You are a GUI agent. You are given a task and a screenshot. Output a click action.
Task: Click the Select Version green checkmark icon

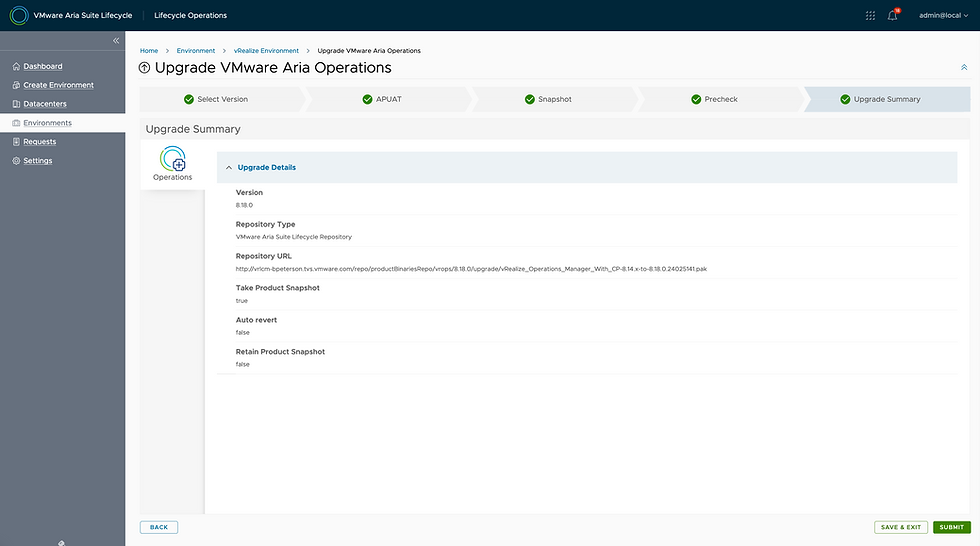pyautogui.click(x=189, y=99)
